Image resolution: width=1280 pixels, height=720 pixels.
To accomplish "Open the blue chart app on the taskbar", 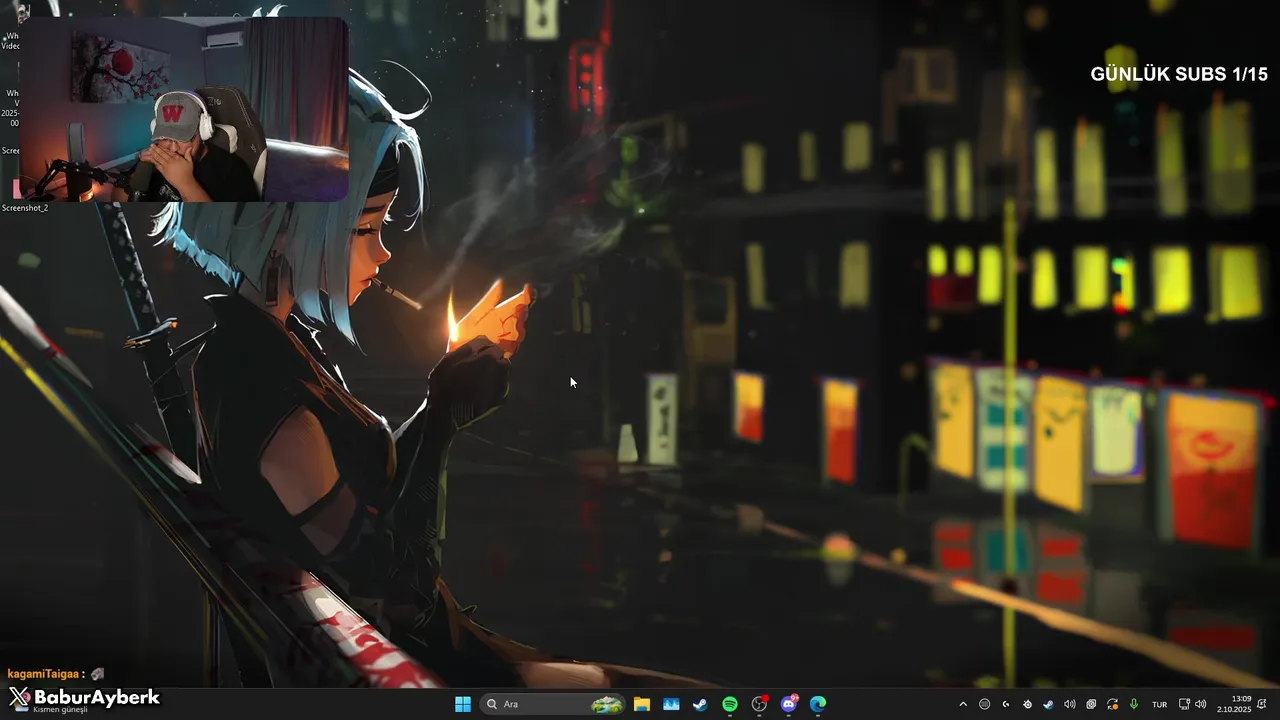I will click(671, 704).
